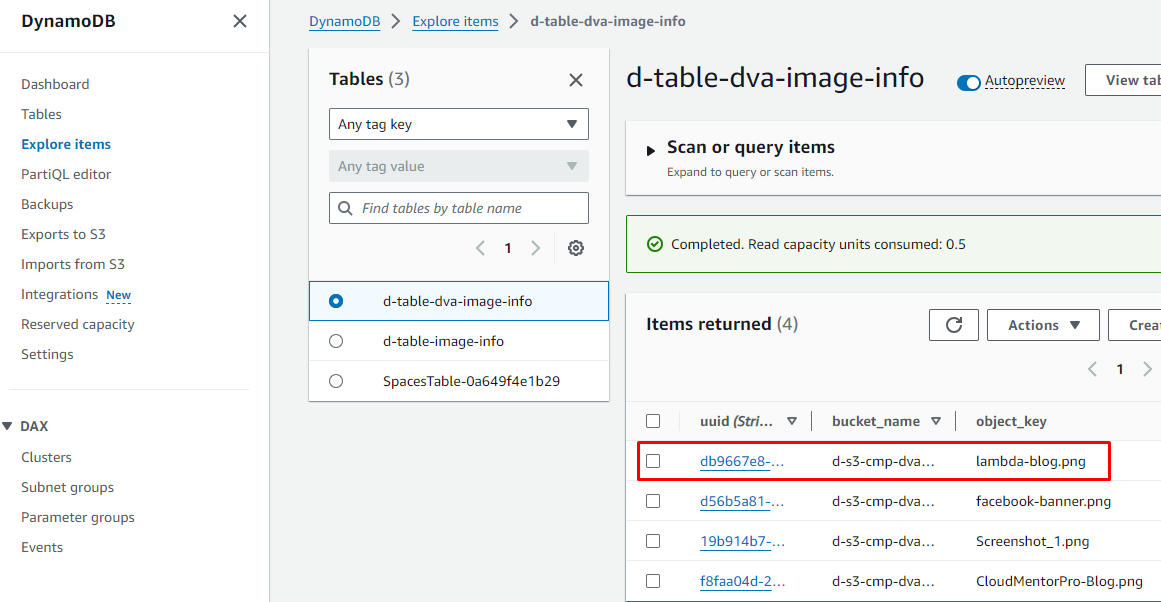Navigate to Backups in the sidebar
1161x602 pixels.
tap(47, 204)
